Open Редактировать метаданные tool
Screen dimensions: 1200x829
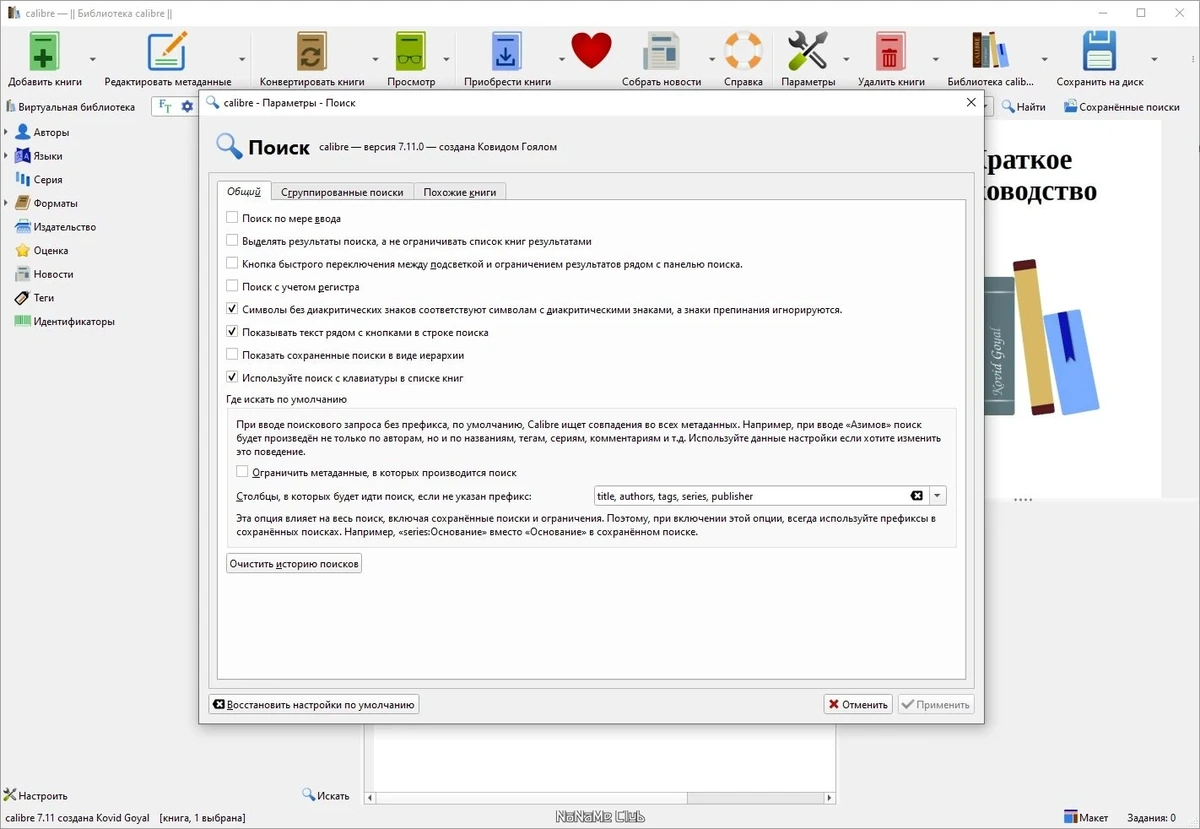(x=167, y=51)
